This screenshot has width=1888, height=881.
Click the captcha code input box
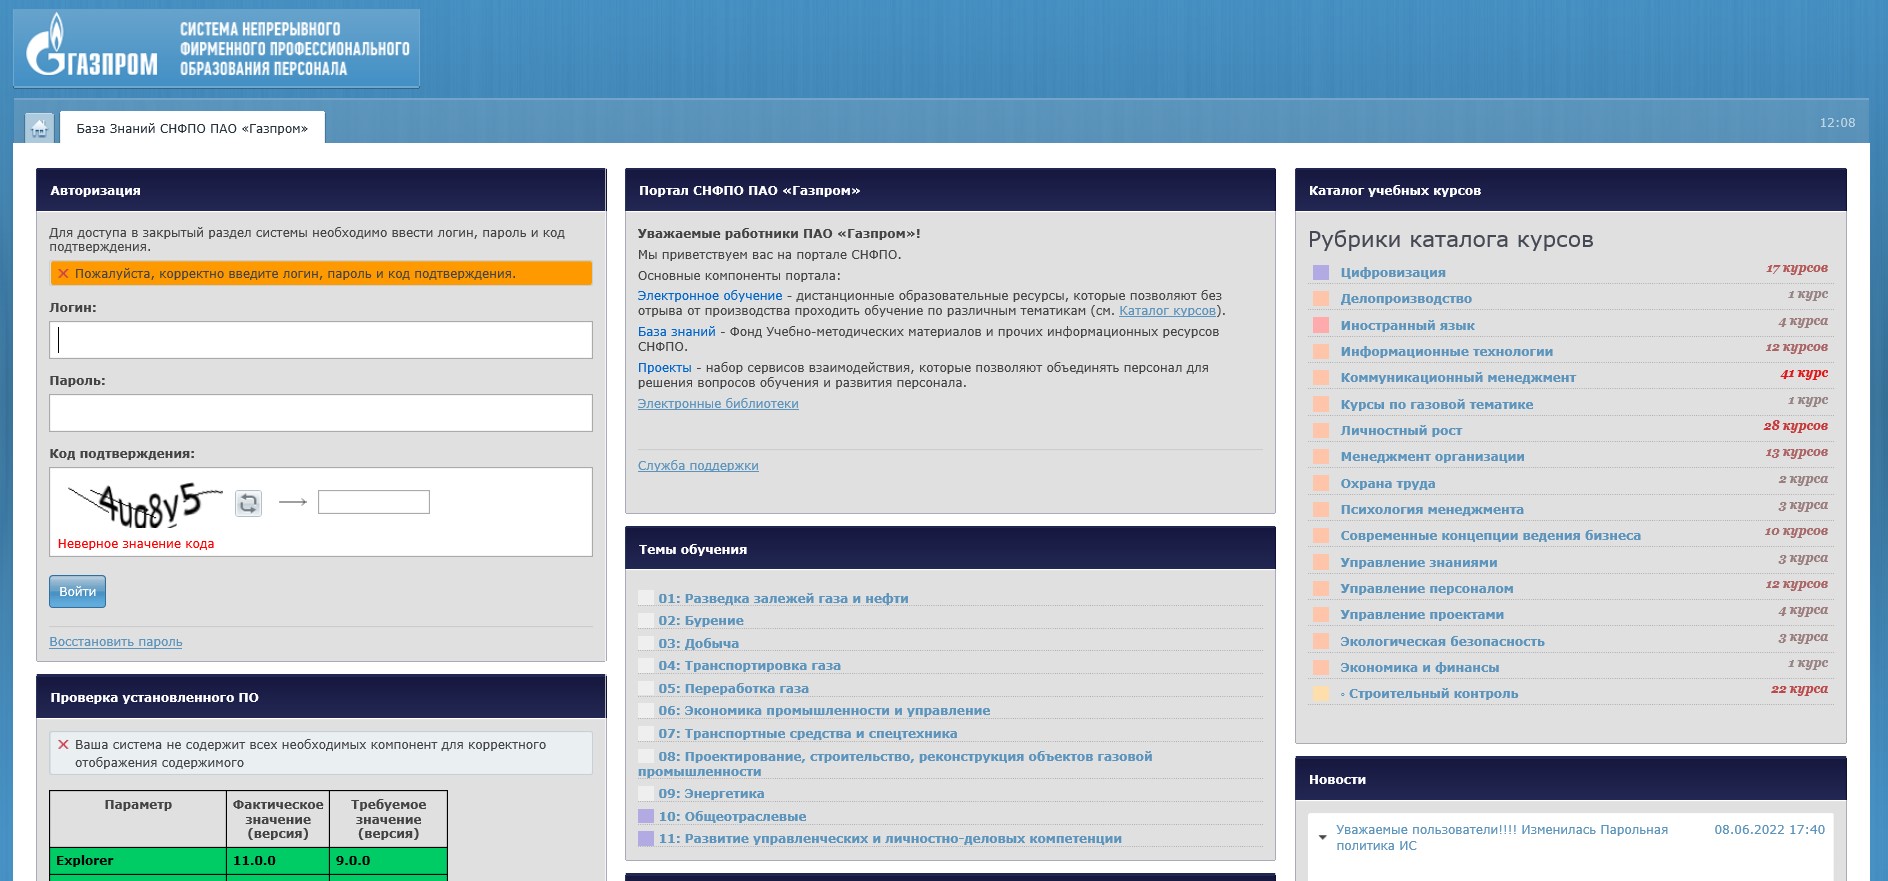374,502
